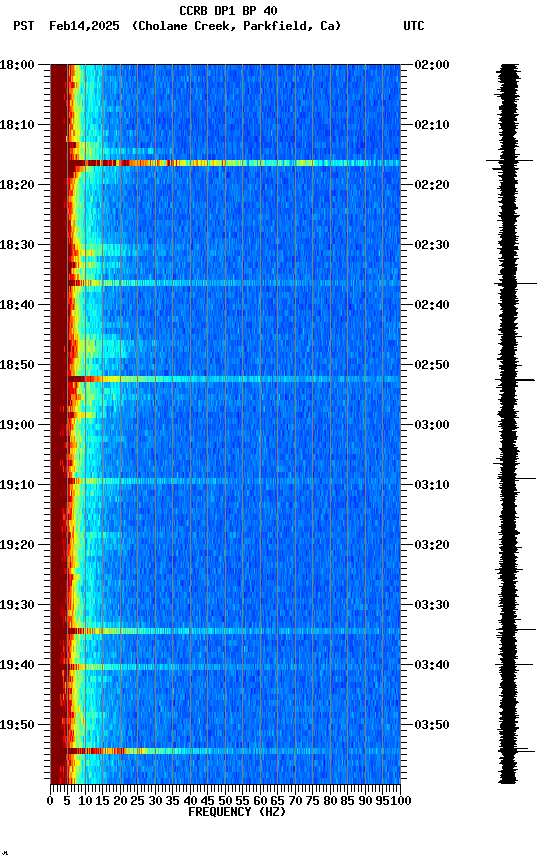The width and height of the screenshot is (552, 864).
Task: Click the spectrogram event band near 18:36
Action: (x=234, y=283)
